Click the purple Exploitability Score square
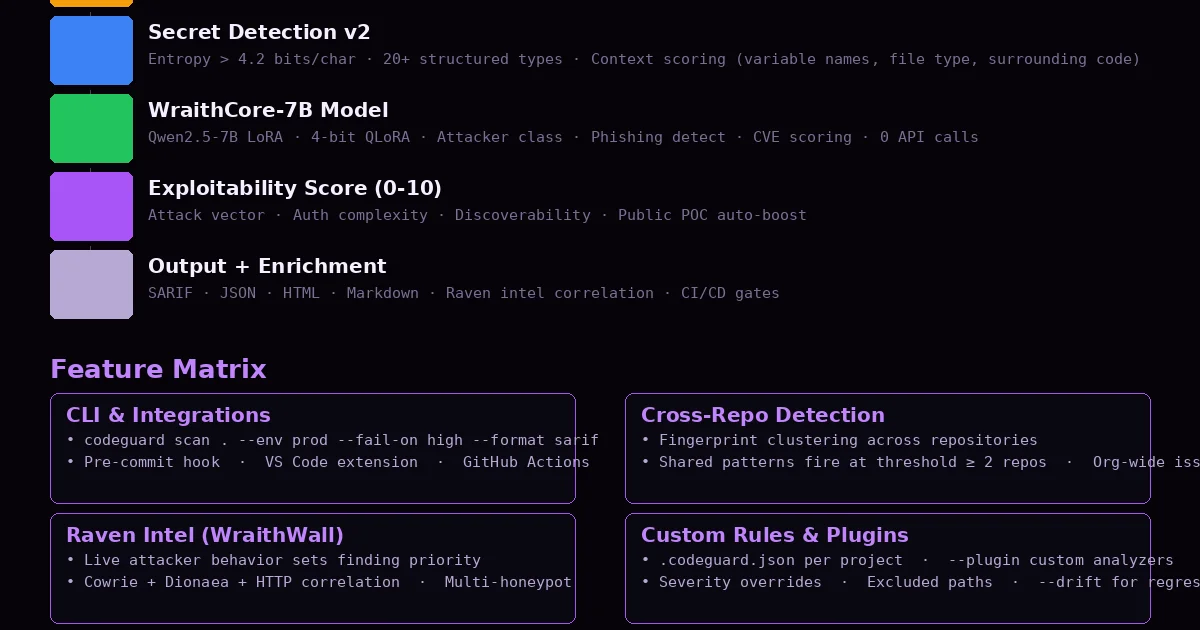The height and width of the screenshot is (630, 1200). click(x=91, y=206)
